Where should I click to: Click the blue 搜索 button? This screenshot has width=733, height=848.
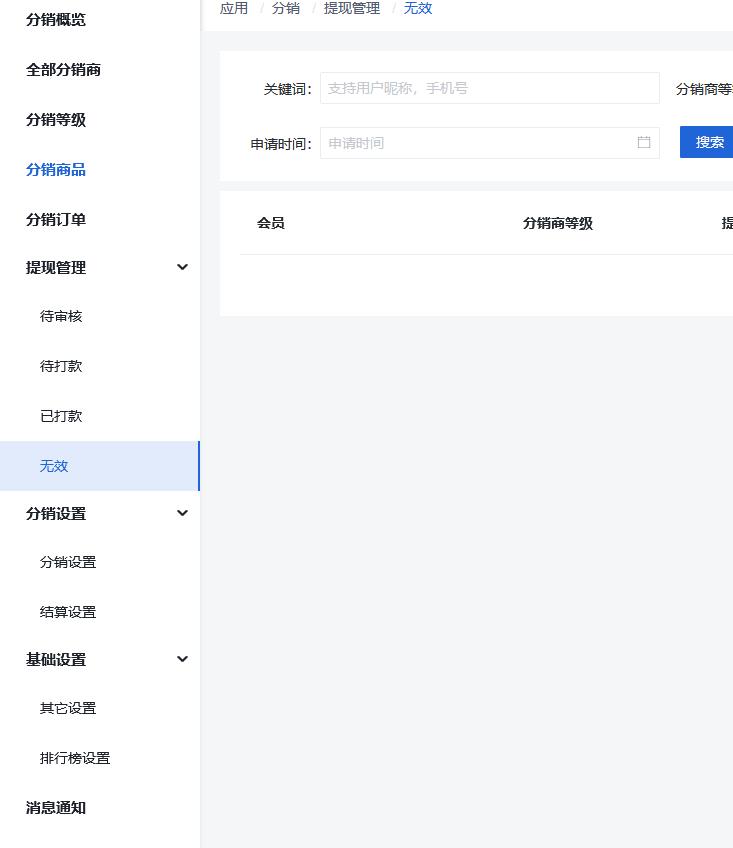[x=706, y=142]
